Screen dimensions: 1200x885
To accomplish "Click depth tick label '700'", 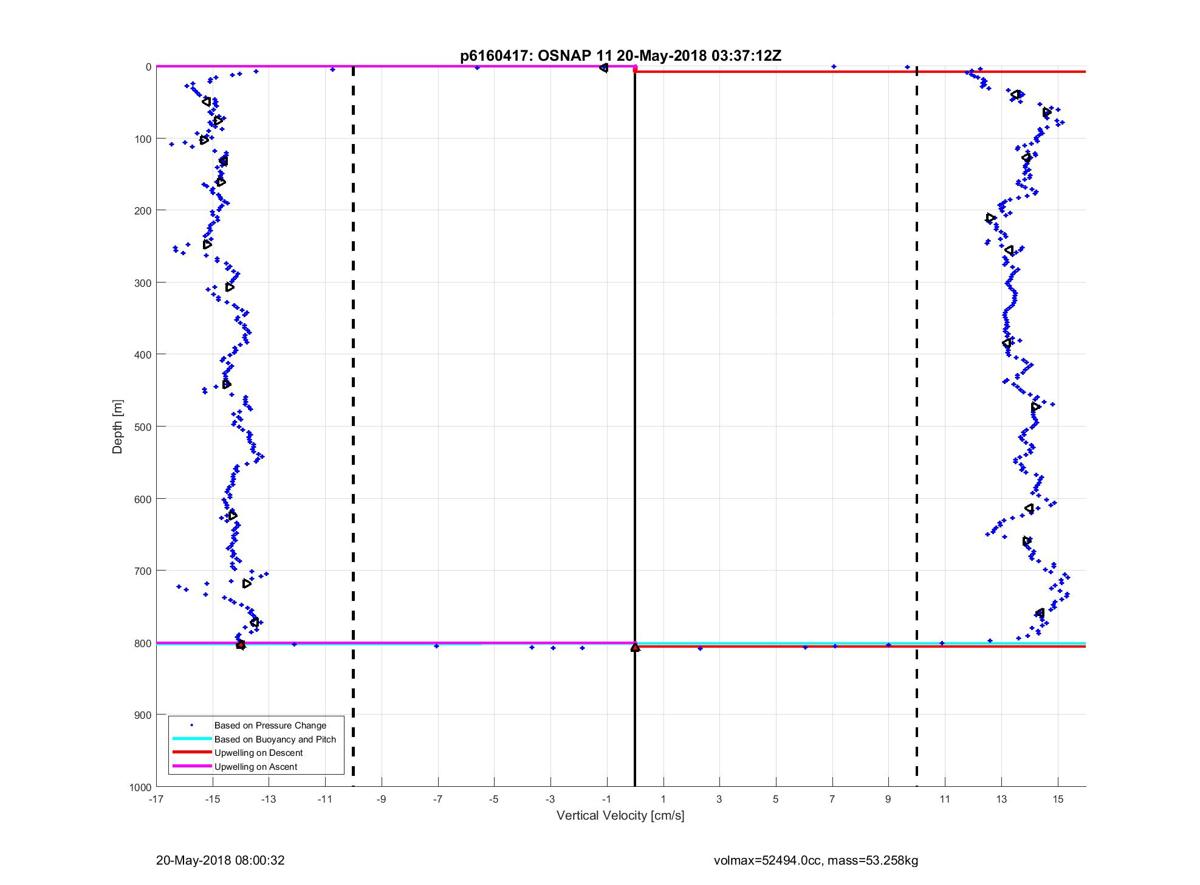I will pyautogui.click(x=142, y=571).
